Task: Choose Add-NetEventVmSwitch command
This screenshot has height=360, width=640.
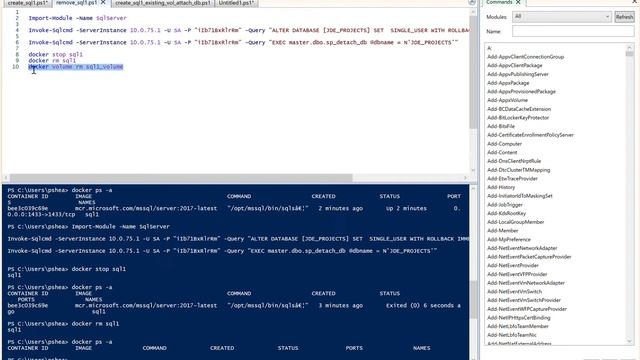Action: pyautogui.click(x=514, y=291)
